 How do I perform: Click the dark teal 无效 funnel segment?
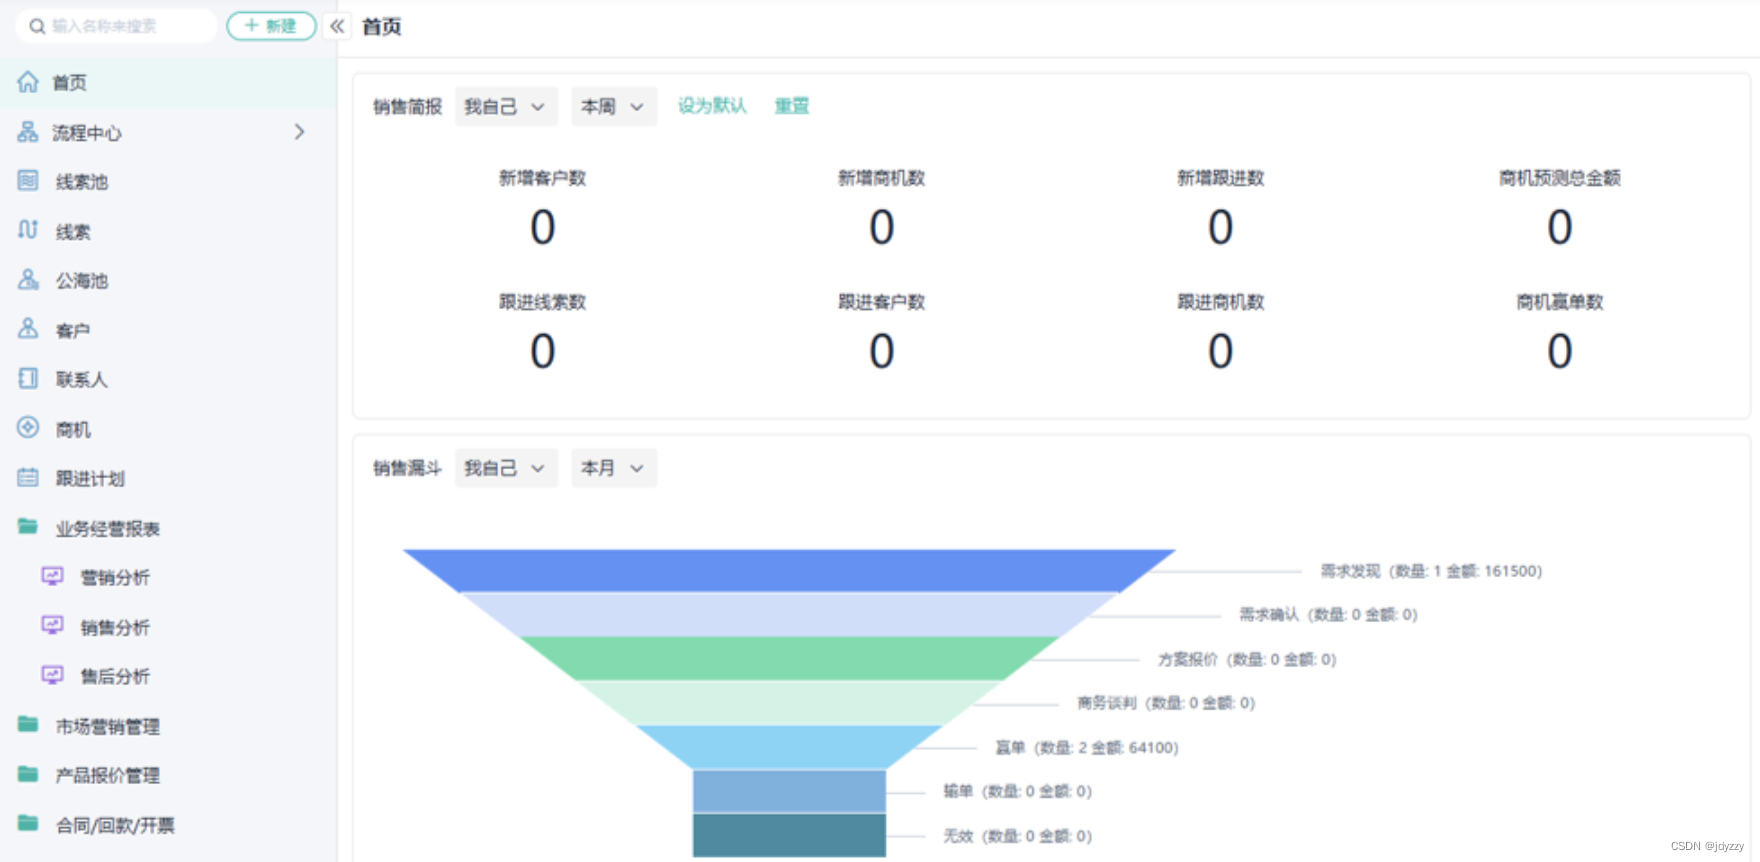789,835
